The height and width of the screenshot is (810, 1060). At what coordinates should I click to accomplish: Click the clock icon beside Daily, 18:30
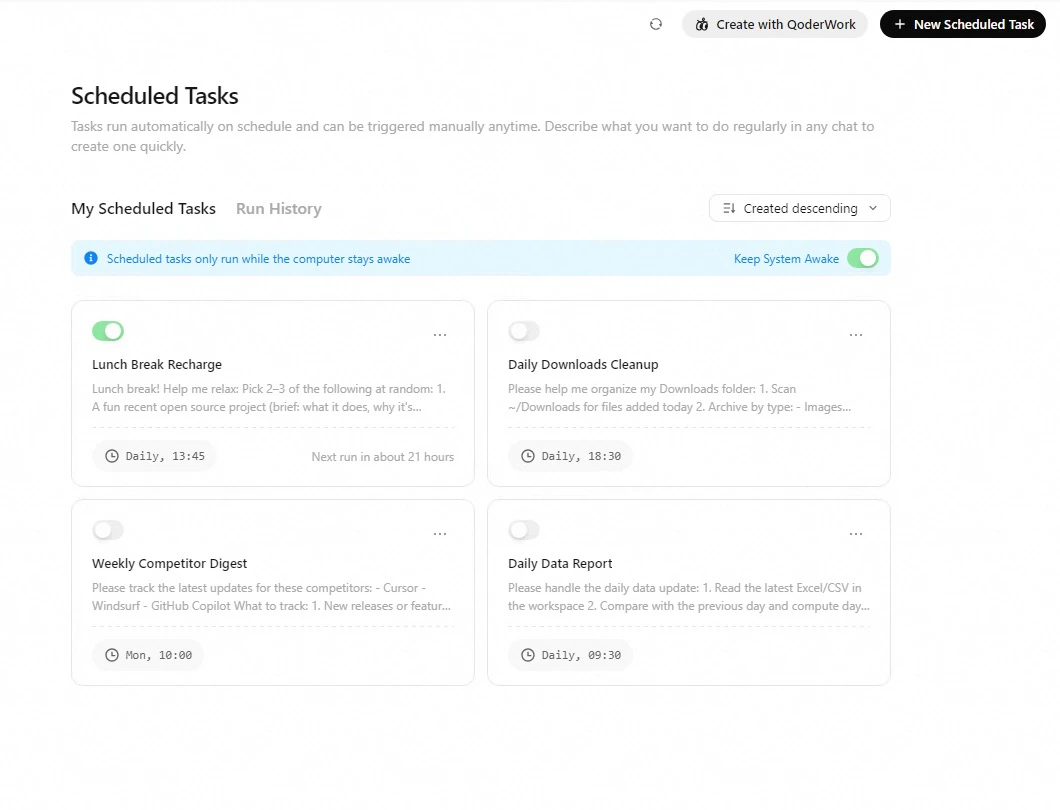click(x=527, y=455)
